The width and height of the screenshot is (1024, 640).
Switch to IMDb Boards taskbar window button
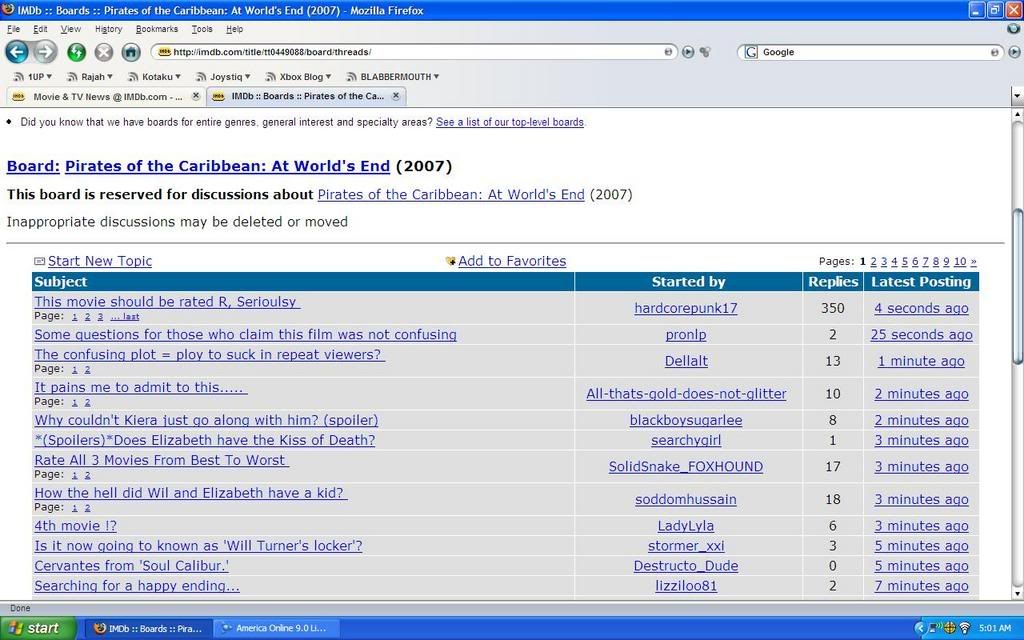click(x=149, y=628)
